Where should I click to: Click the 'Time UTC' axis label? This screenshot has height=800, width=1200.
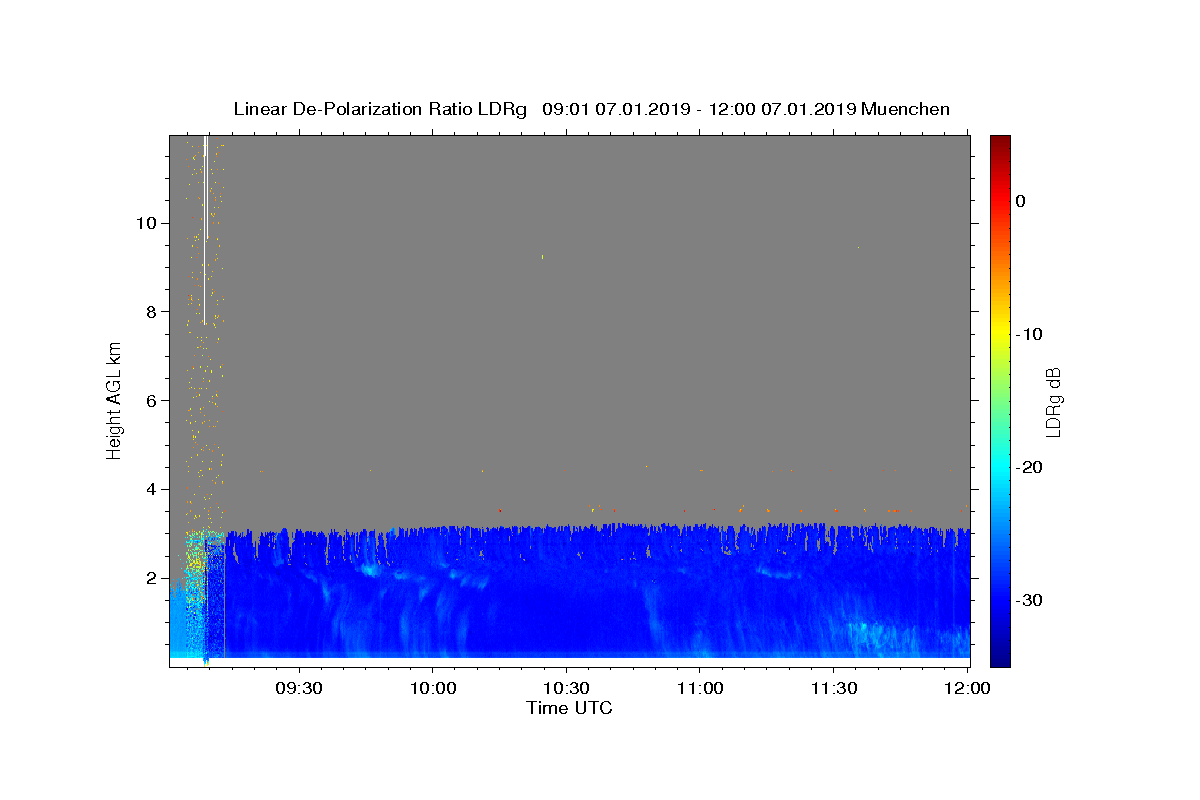click(x=569, y=708)
